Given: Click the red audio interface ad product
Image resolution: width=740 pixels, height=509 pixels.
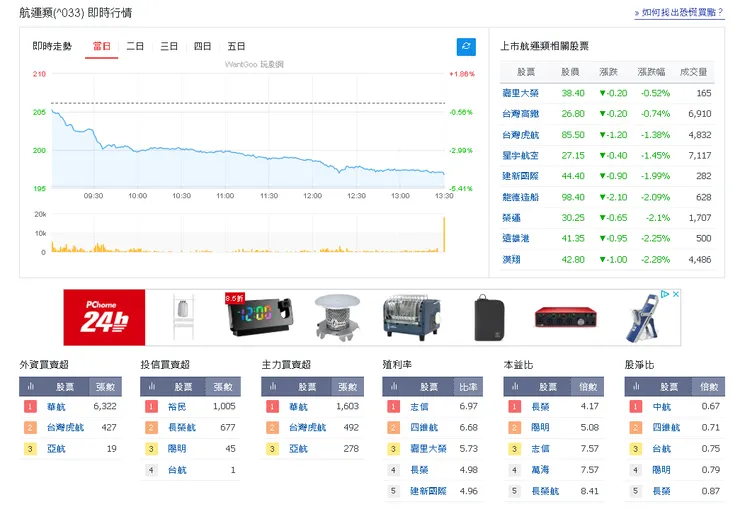Looking at the screenshot, I should pos(565,317).
